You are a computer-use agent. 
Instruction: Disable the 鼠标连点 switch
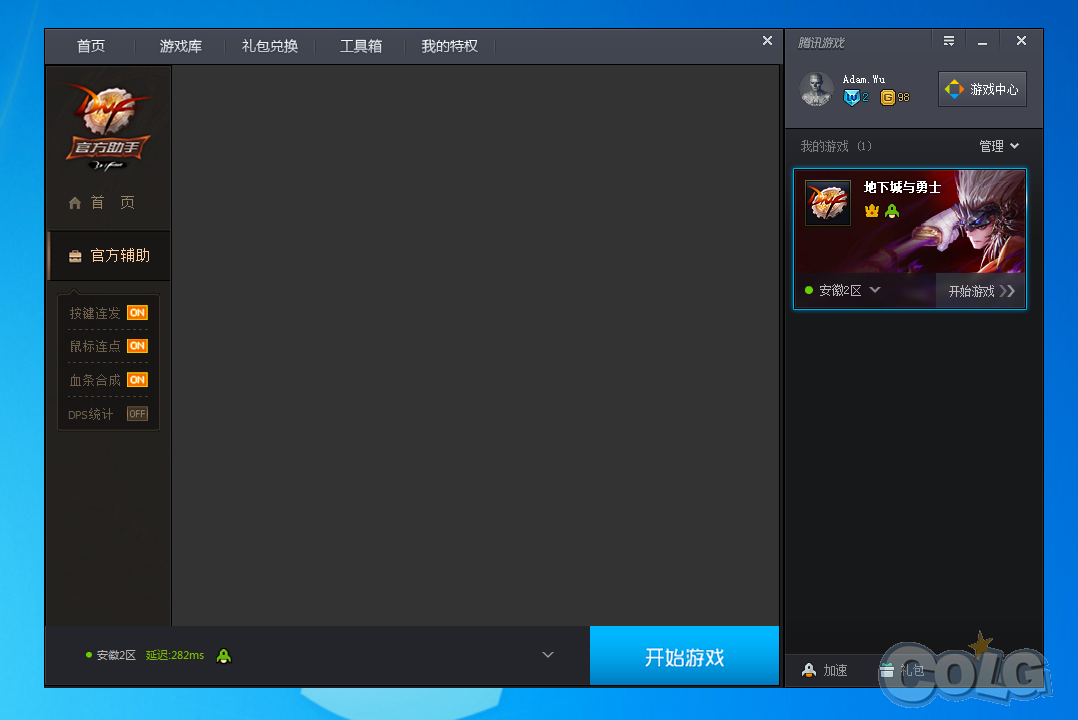pos(137,346)
